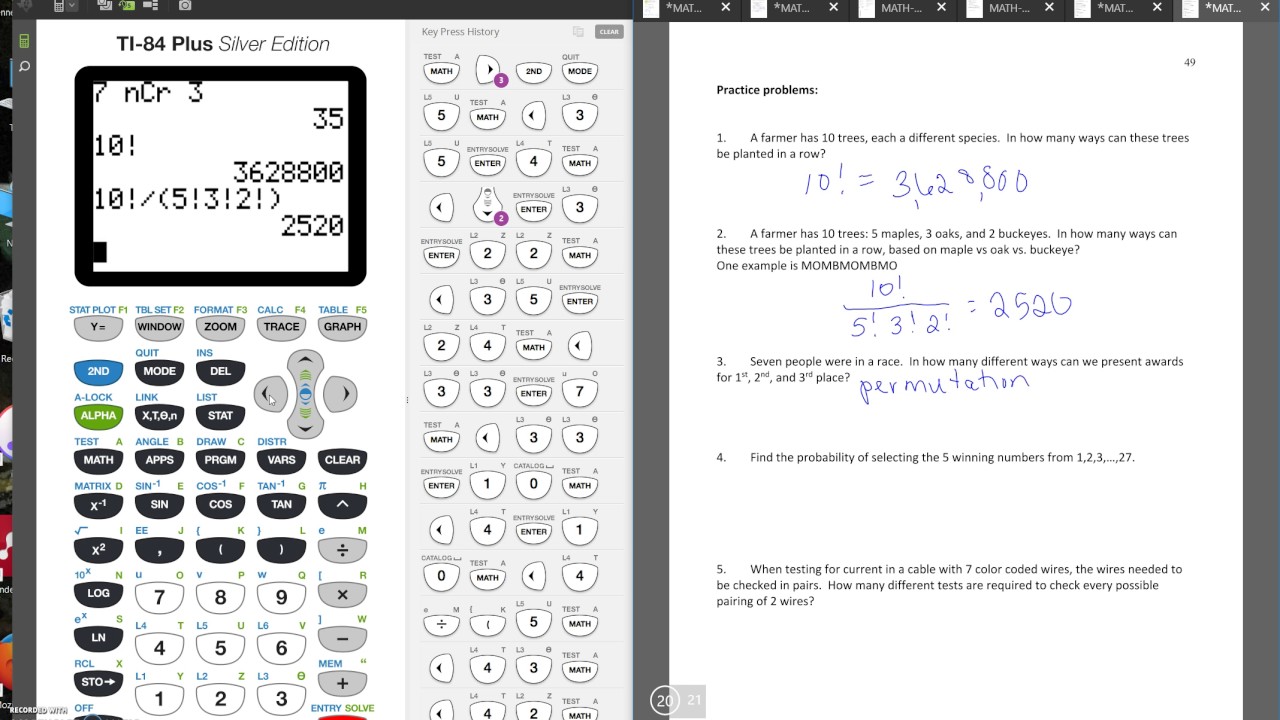
Task: Take a screenshot with the camera icon
Action: click(x=185, y=6)
